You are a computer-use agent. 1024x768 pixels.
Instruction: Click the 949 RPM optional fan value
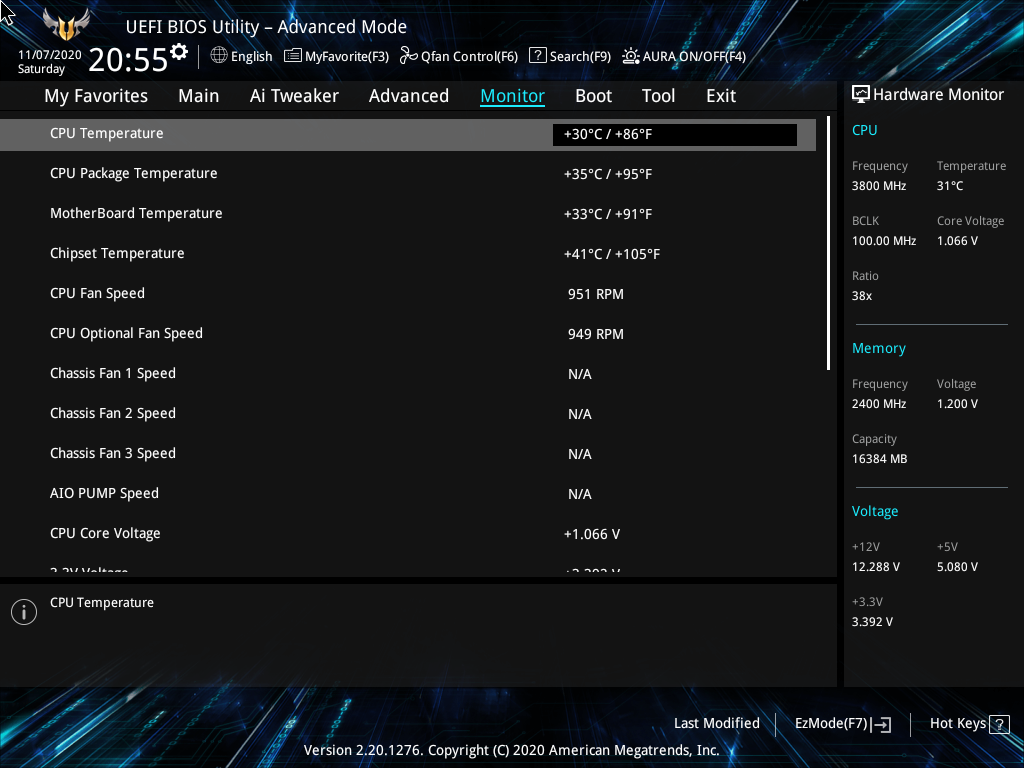point(596,334)
